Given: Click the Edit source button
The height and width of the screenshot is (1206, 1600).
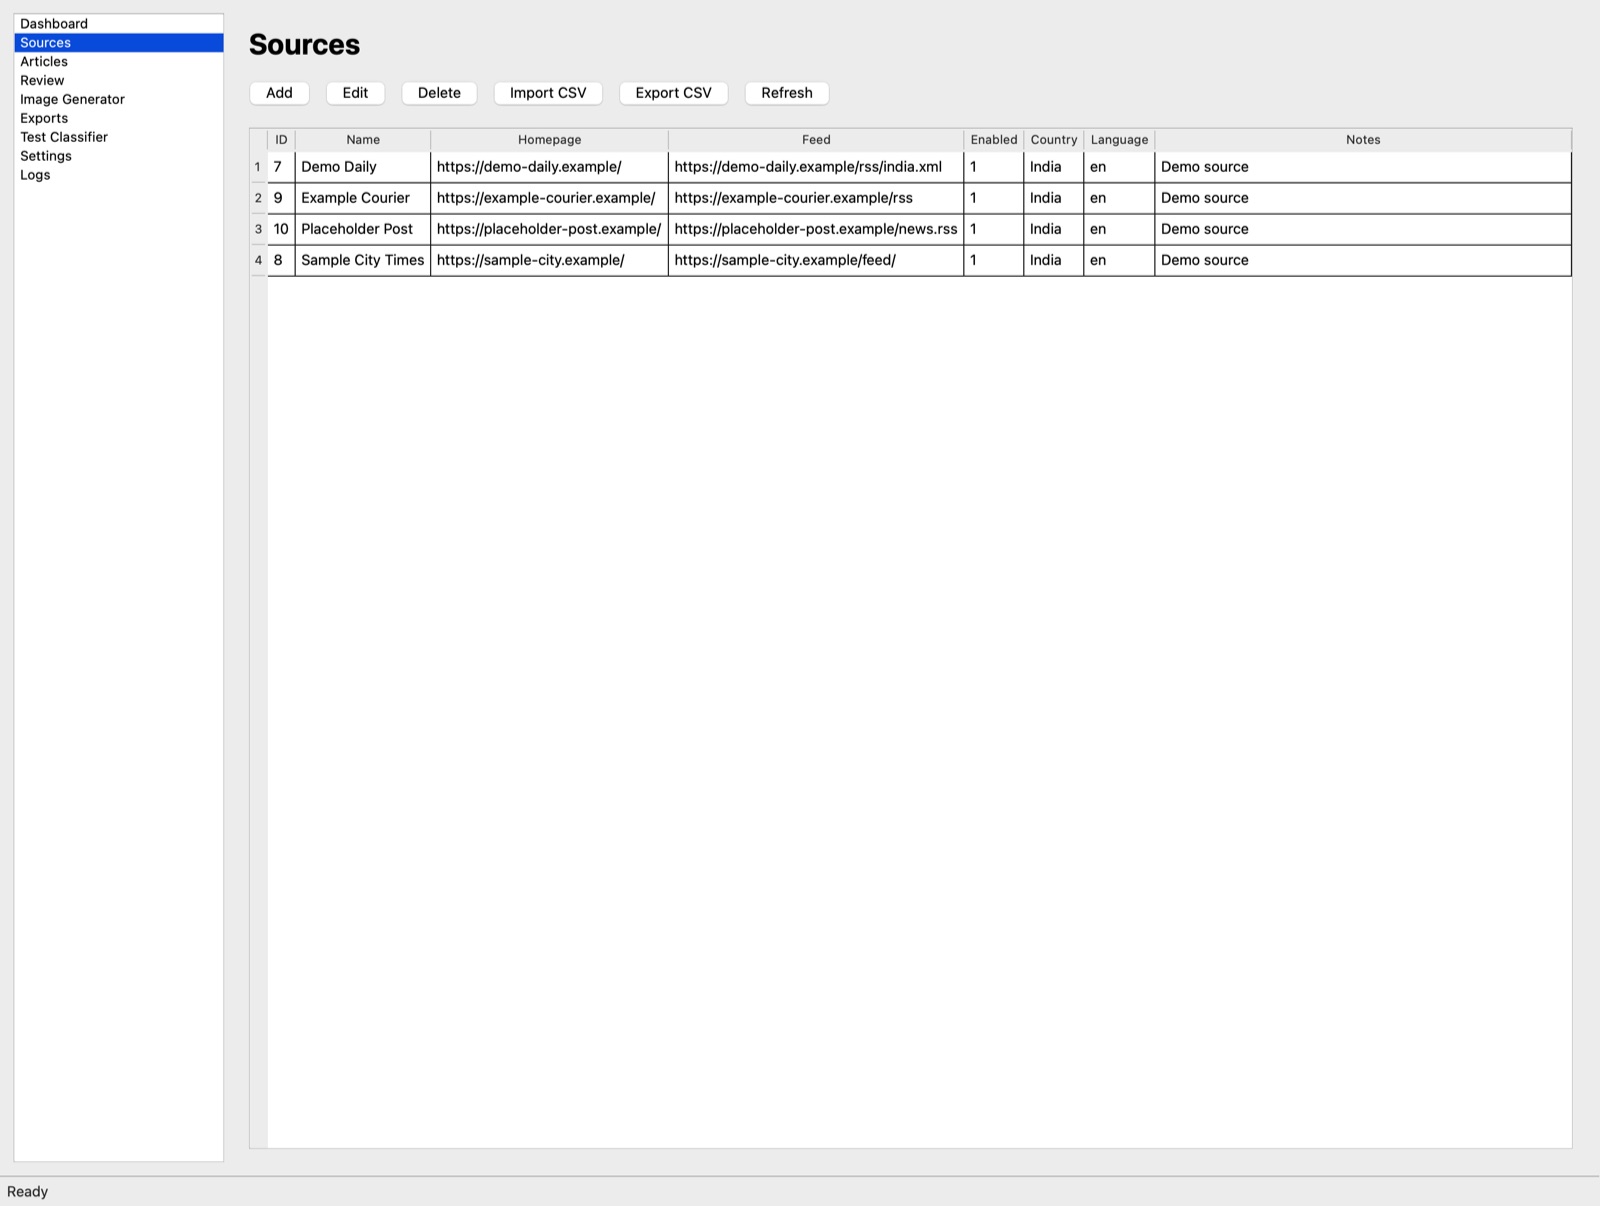Looking at the screenshot, I should 355,93.
